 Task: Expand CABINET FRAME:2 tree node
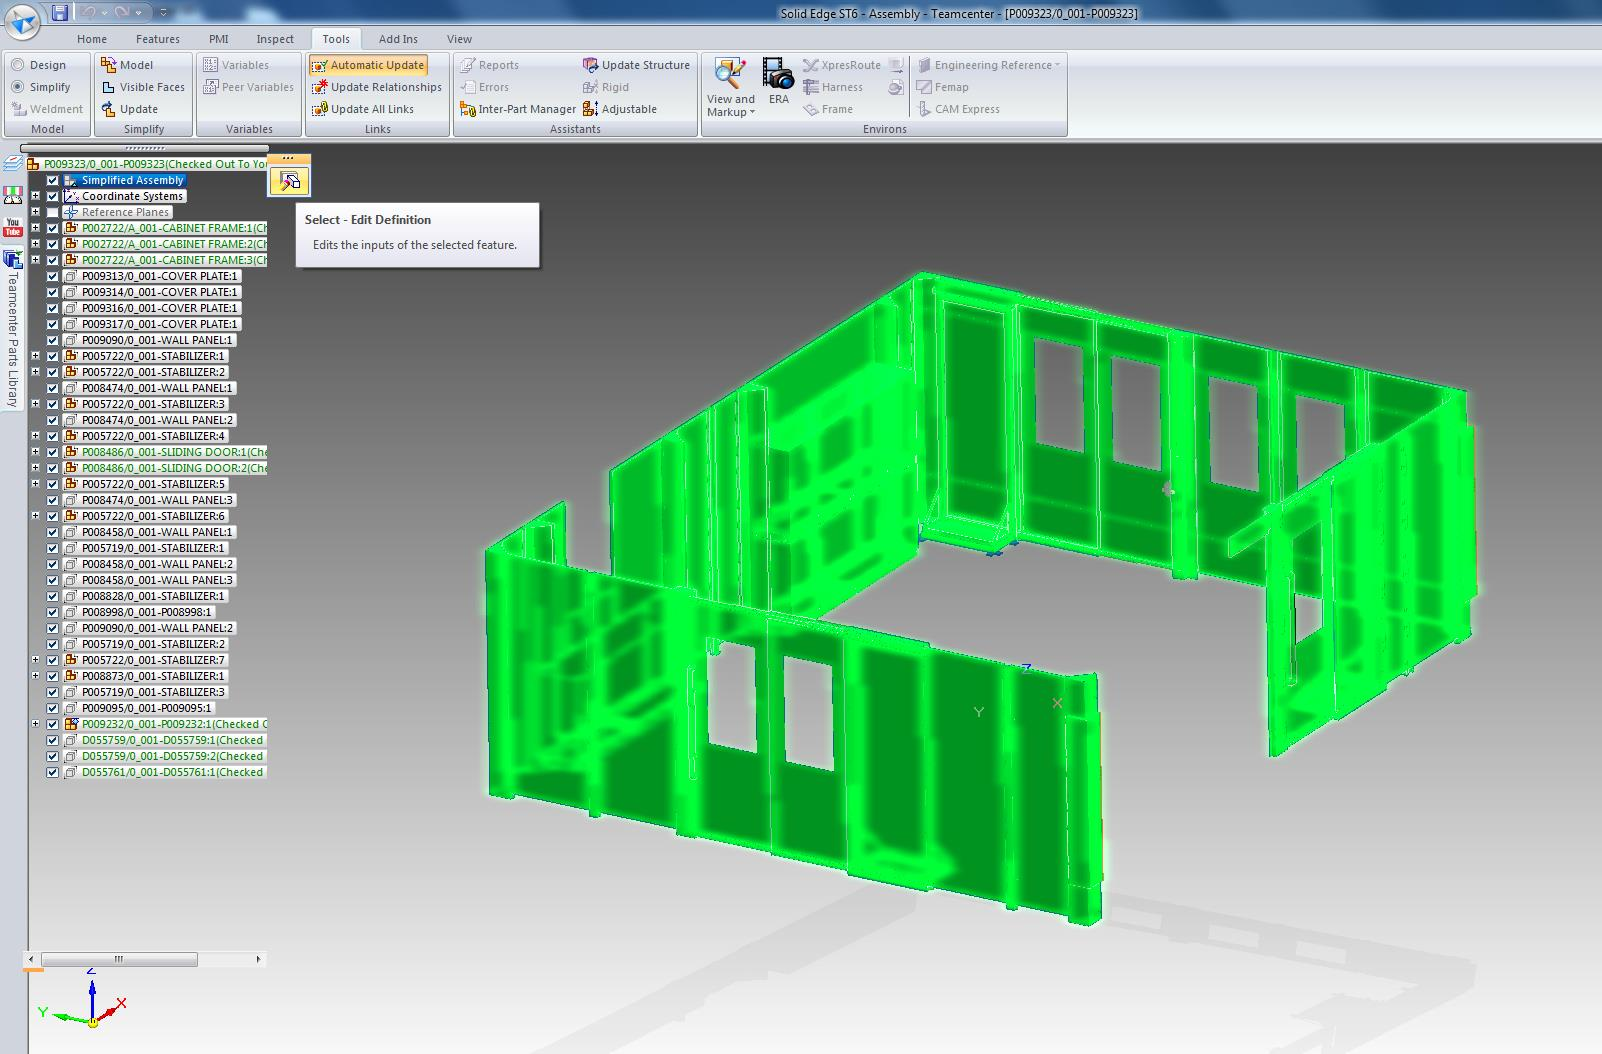[x=36, y=244]
